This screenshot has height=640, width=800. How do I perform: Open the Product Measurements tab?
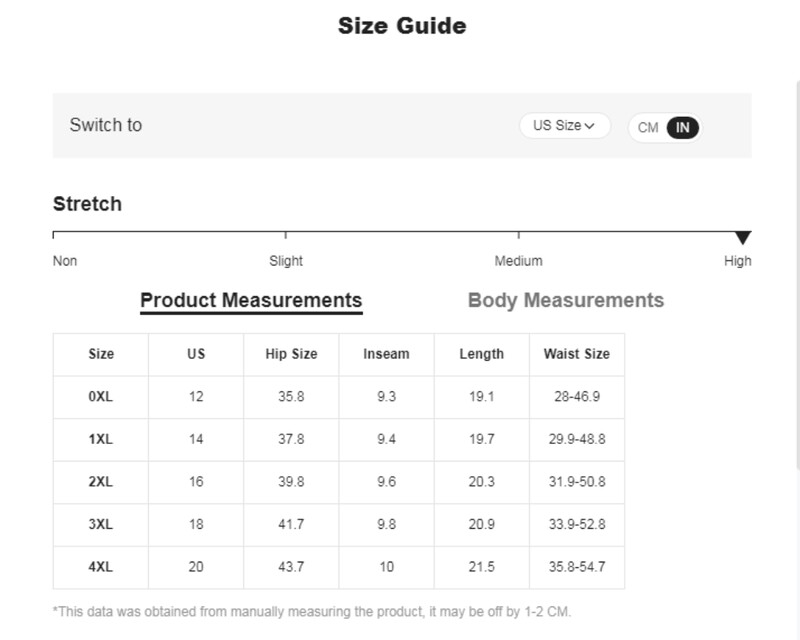point(251,300)
